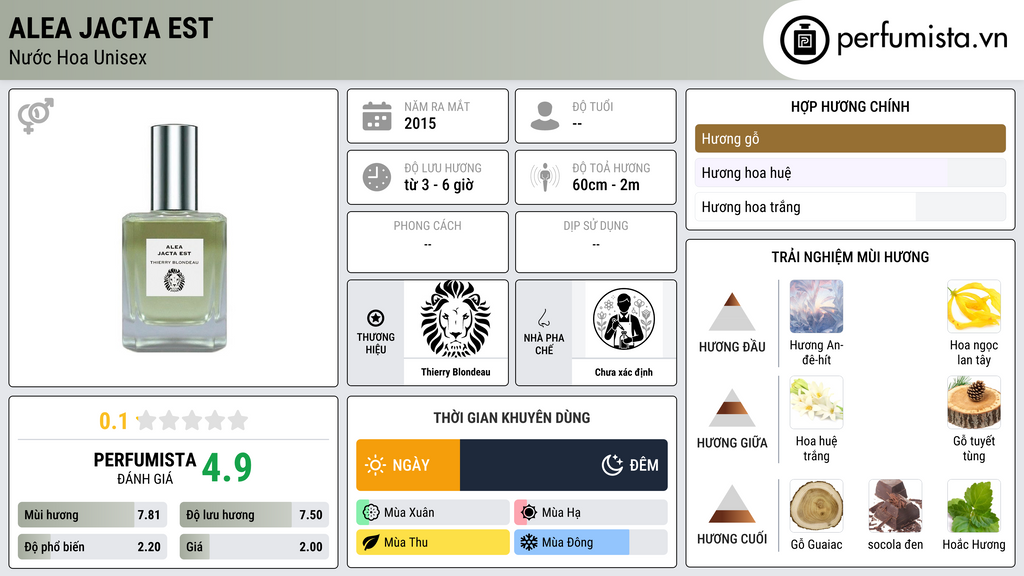Click the 0.1 user rating number
This screenshot has height=576, width=1024.
(x=114, y=421)
